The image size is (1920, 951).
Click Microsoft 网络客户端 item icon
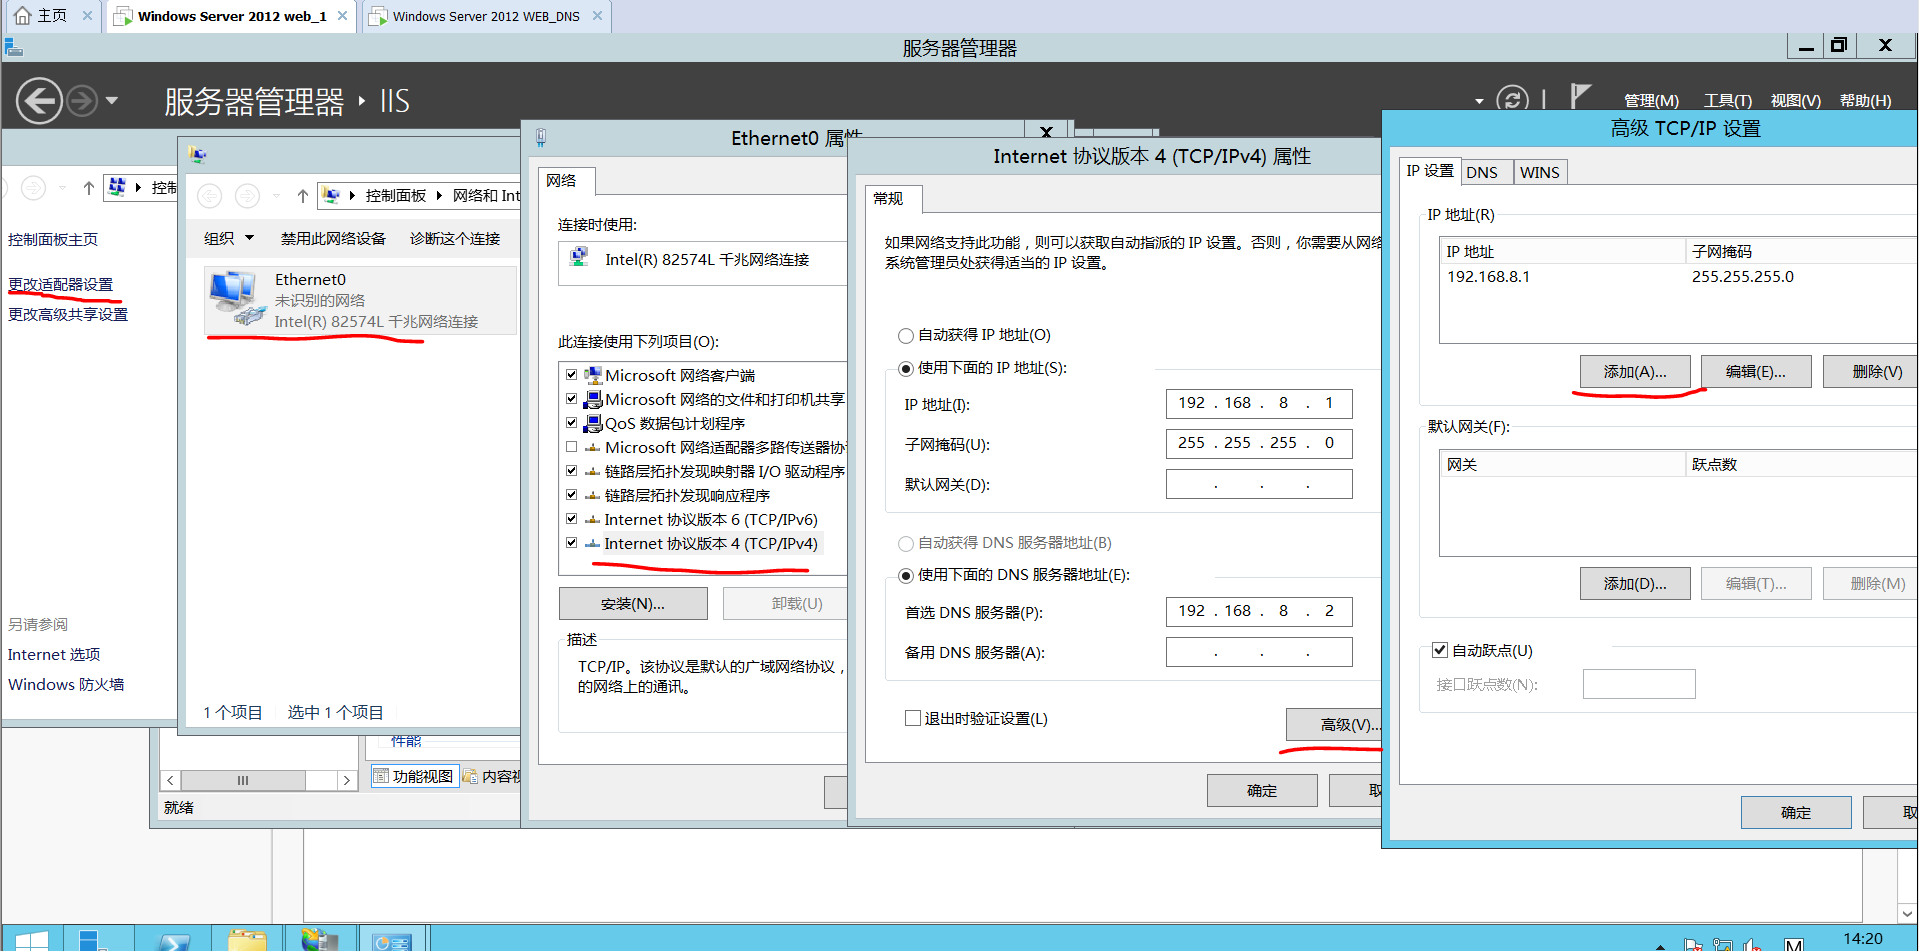pos(593,375)
